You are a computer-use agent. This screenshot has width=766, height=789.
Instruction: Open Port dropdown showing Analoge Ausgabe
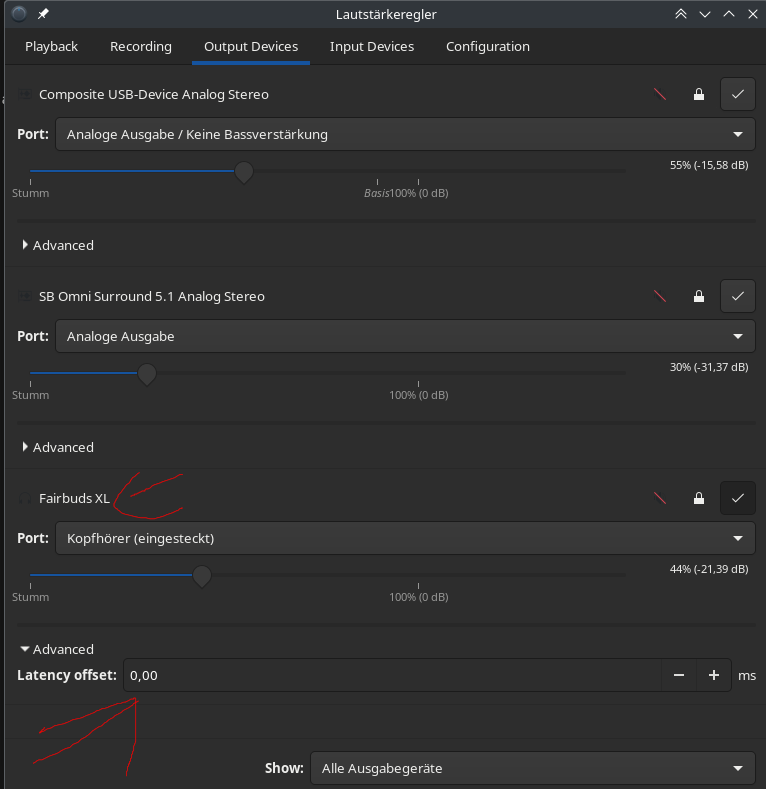[405, 336]
